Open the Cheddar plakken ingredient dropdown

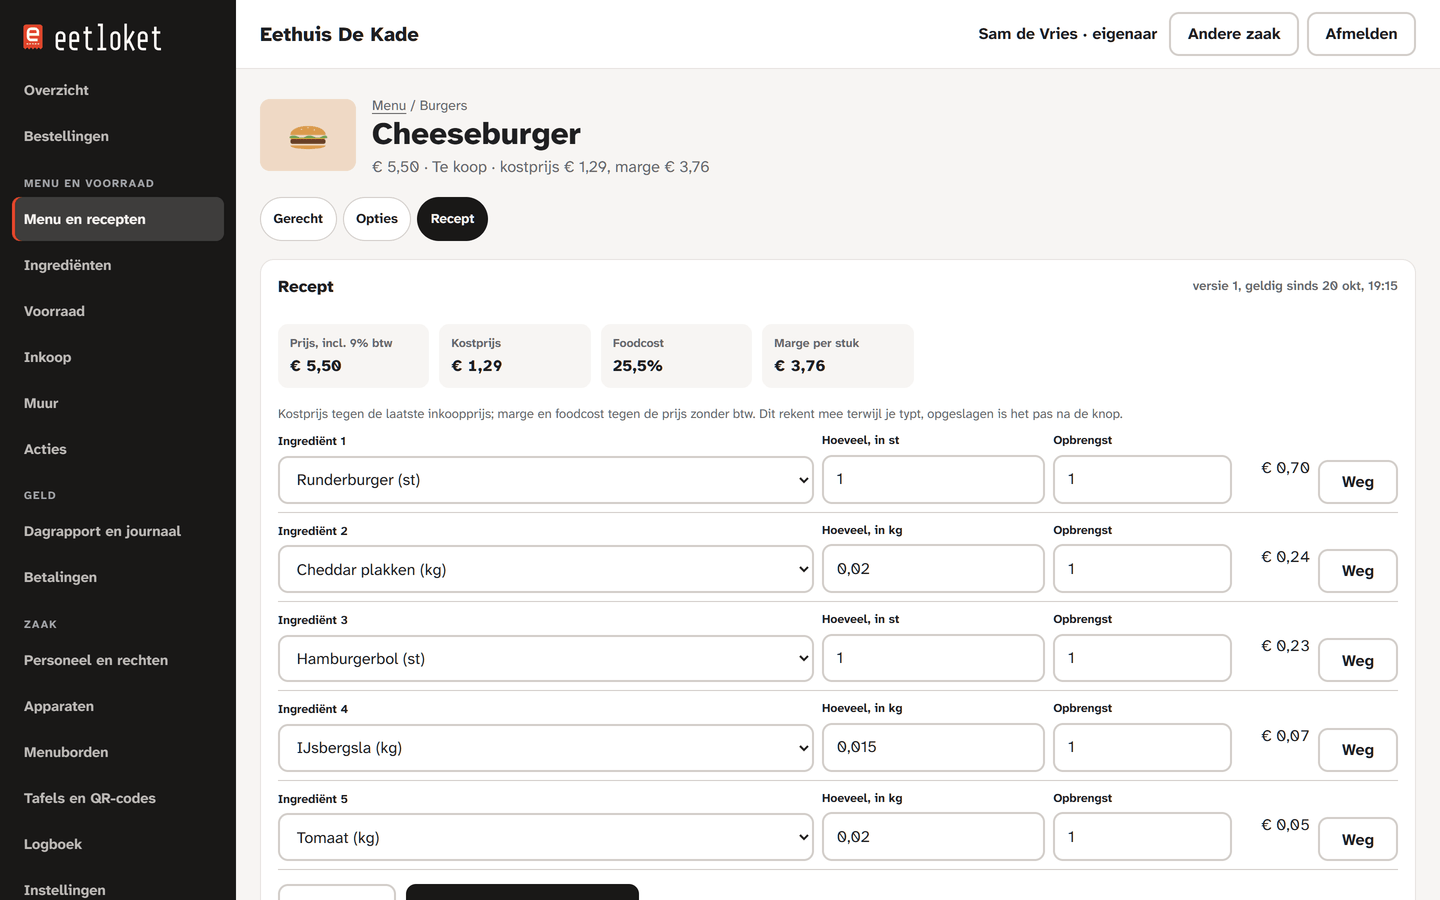tap(546, 570)
